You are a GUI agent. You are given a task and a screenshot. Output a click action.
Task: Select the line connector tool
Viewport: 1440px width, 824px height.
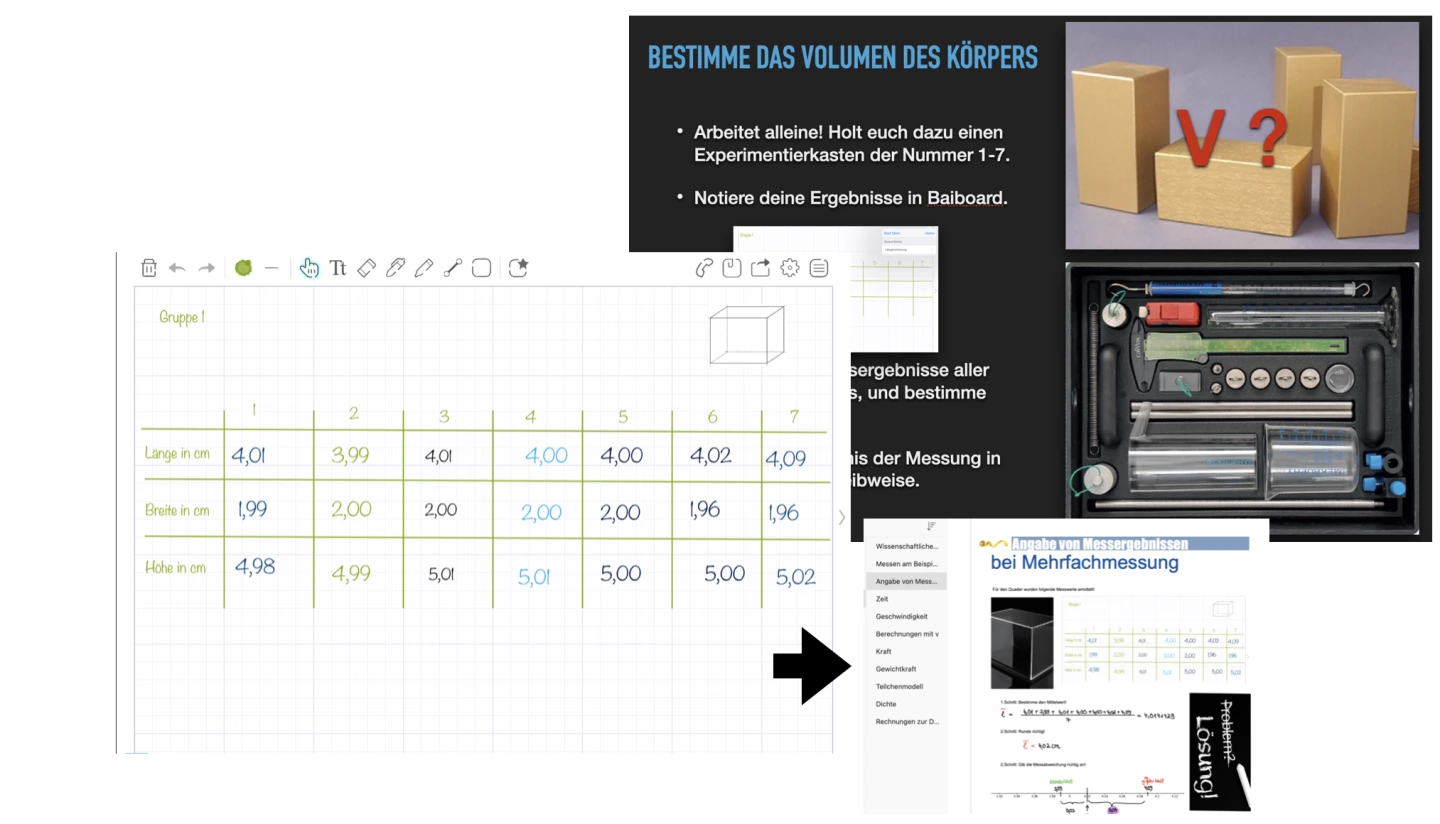(452, 267)
